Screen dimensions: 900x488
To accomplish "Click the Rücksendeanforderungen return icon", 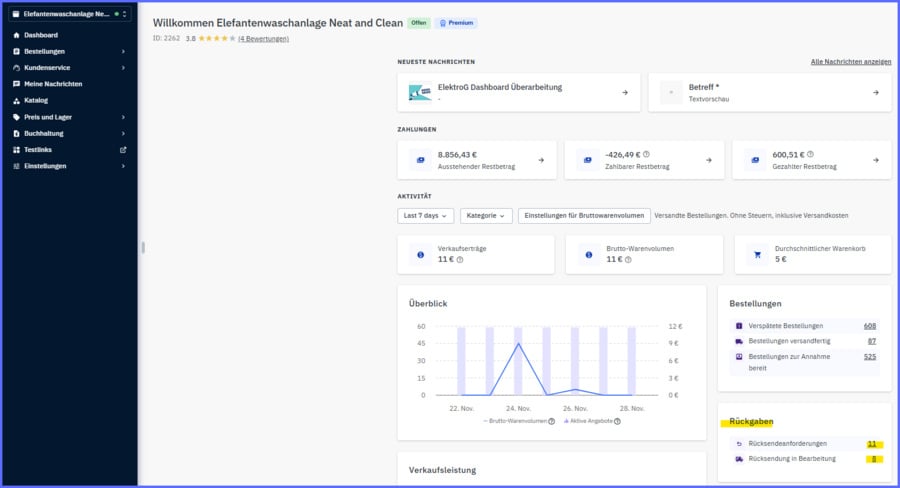I will point(739,444).
